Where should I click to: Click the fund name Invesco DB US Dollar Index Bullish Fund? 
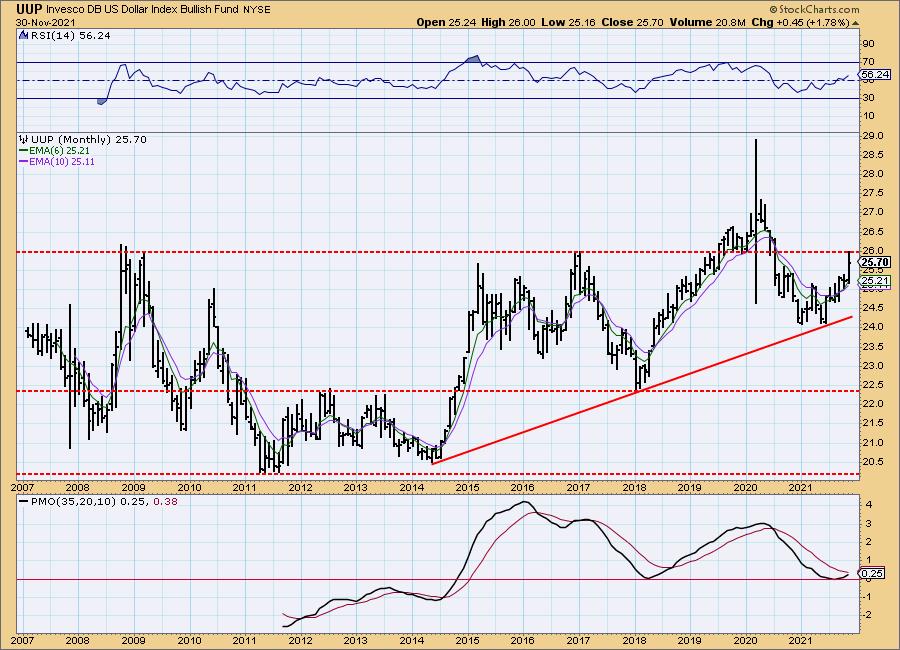point(143,10)
